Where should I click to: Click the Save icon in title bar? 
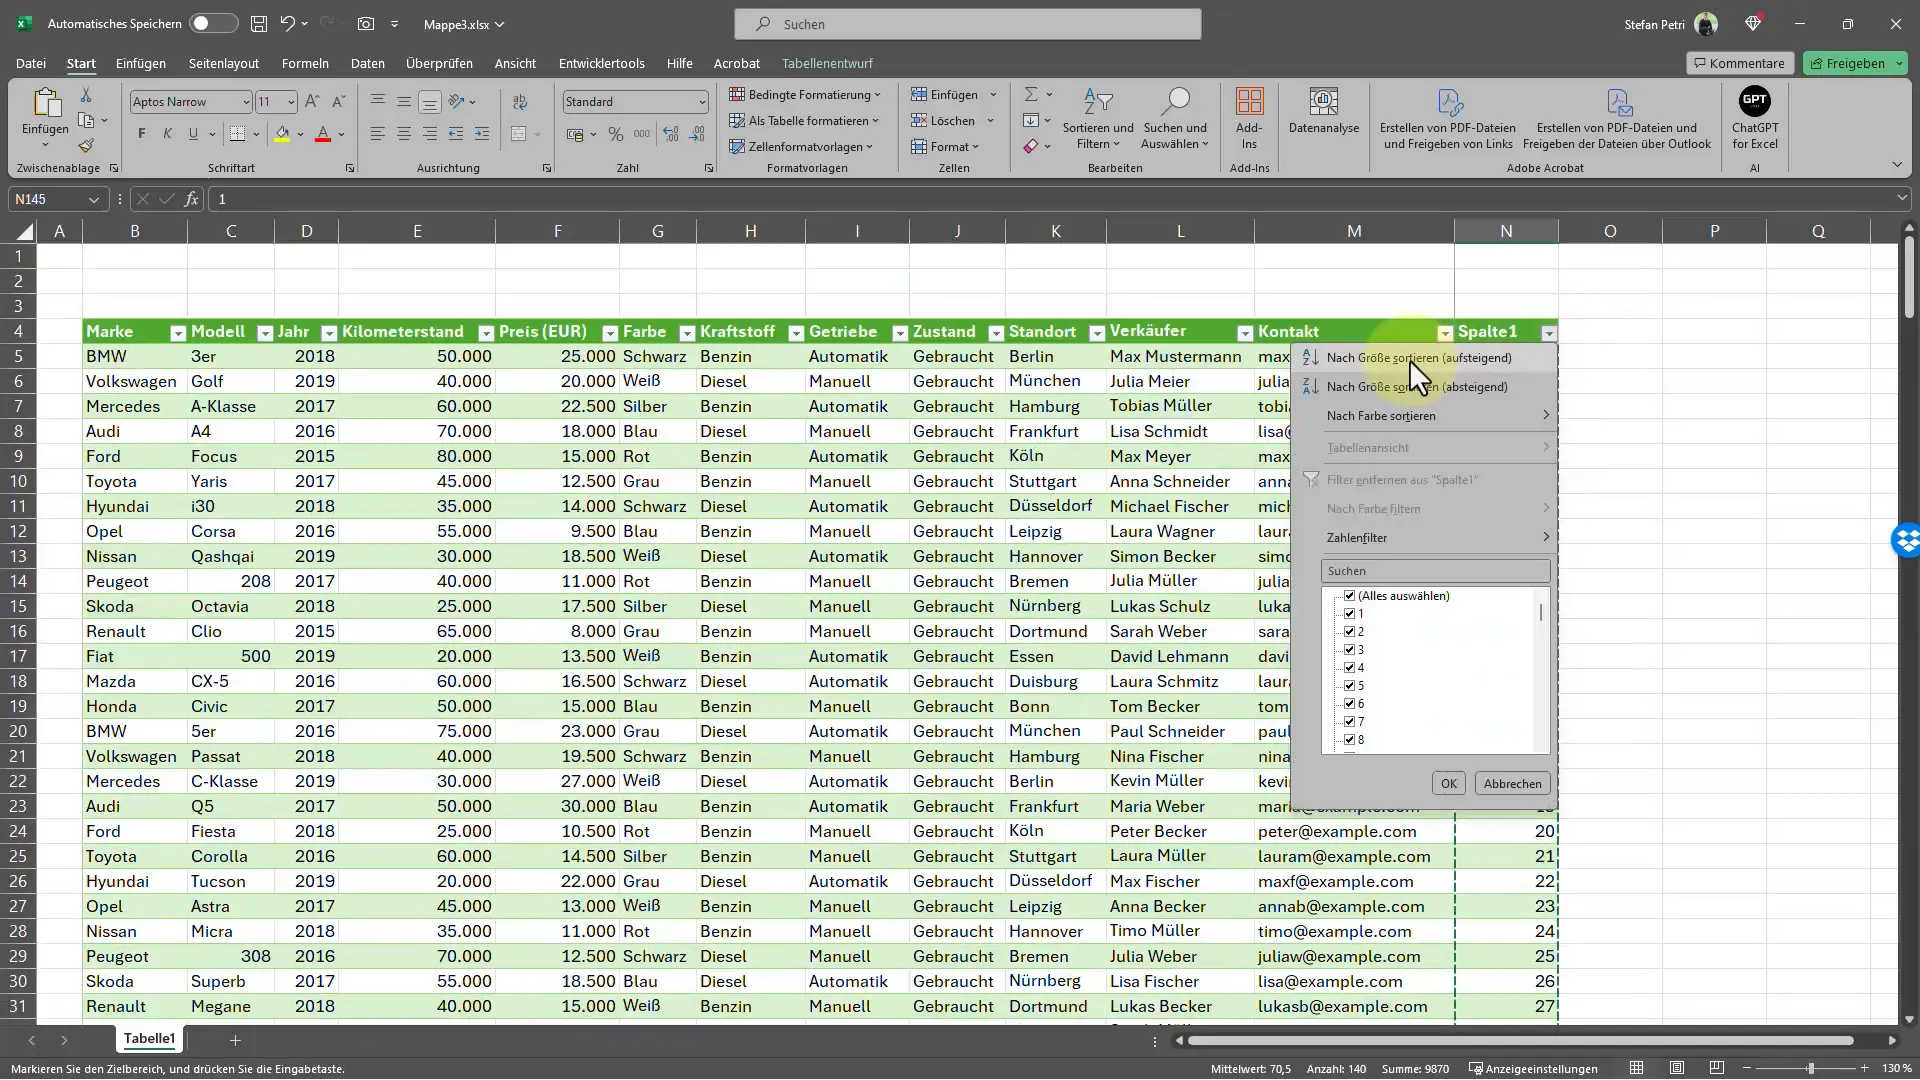(x=259, y=23)
